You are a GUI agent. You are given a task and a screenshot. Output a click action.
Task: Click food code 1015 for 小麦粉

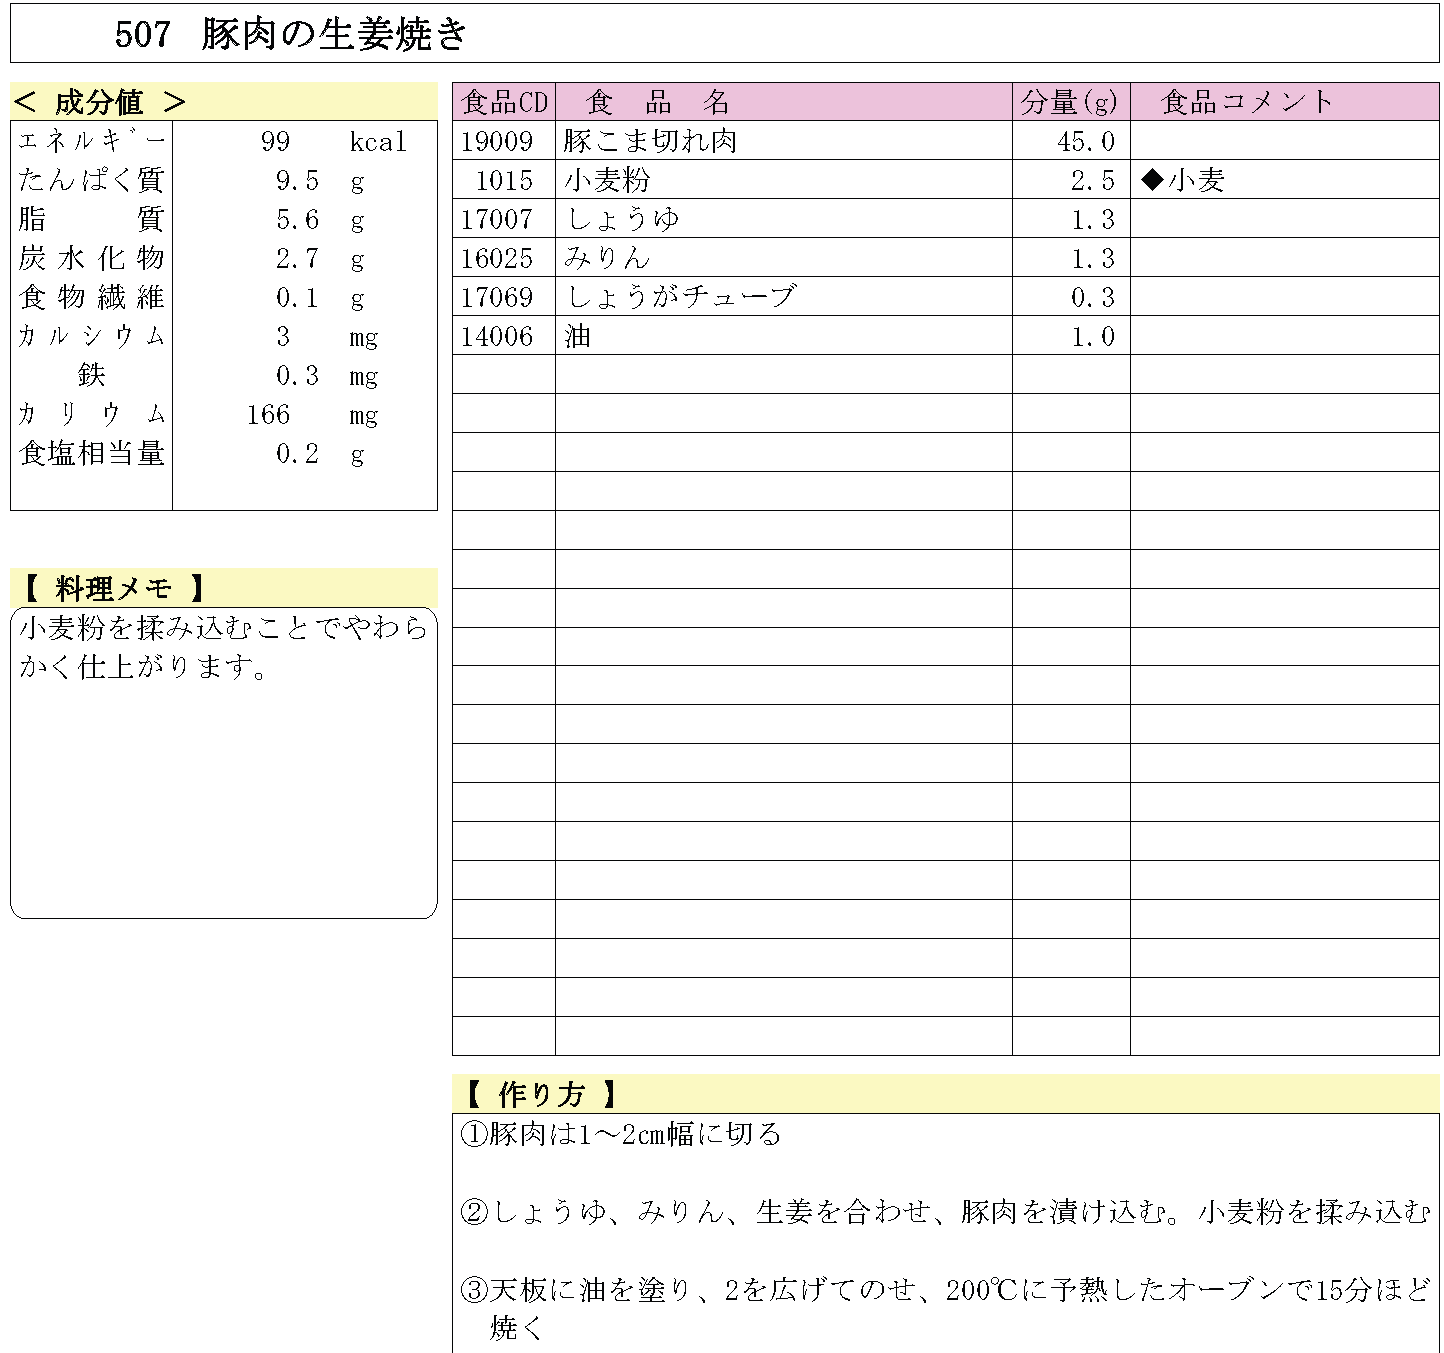click(504, 181)
